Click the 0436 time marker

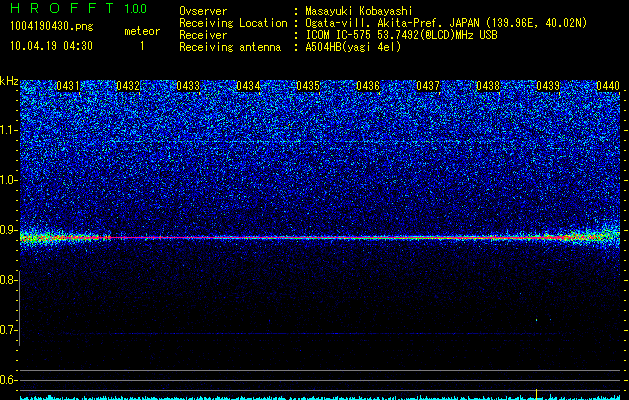[368, 86]
